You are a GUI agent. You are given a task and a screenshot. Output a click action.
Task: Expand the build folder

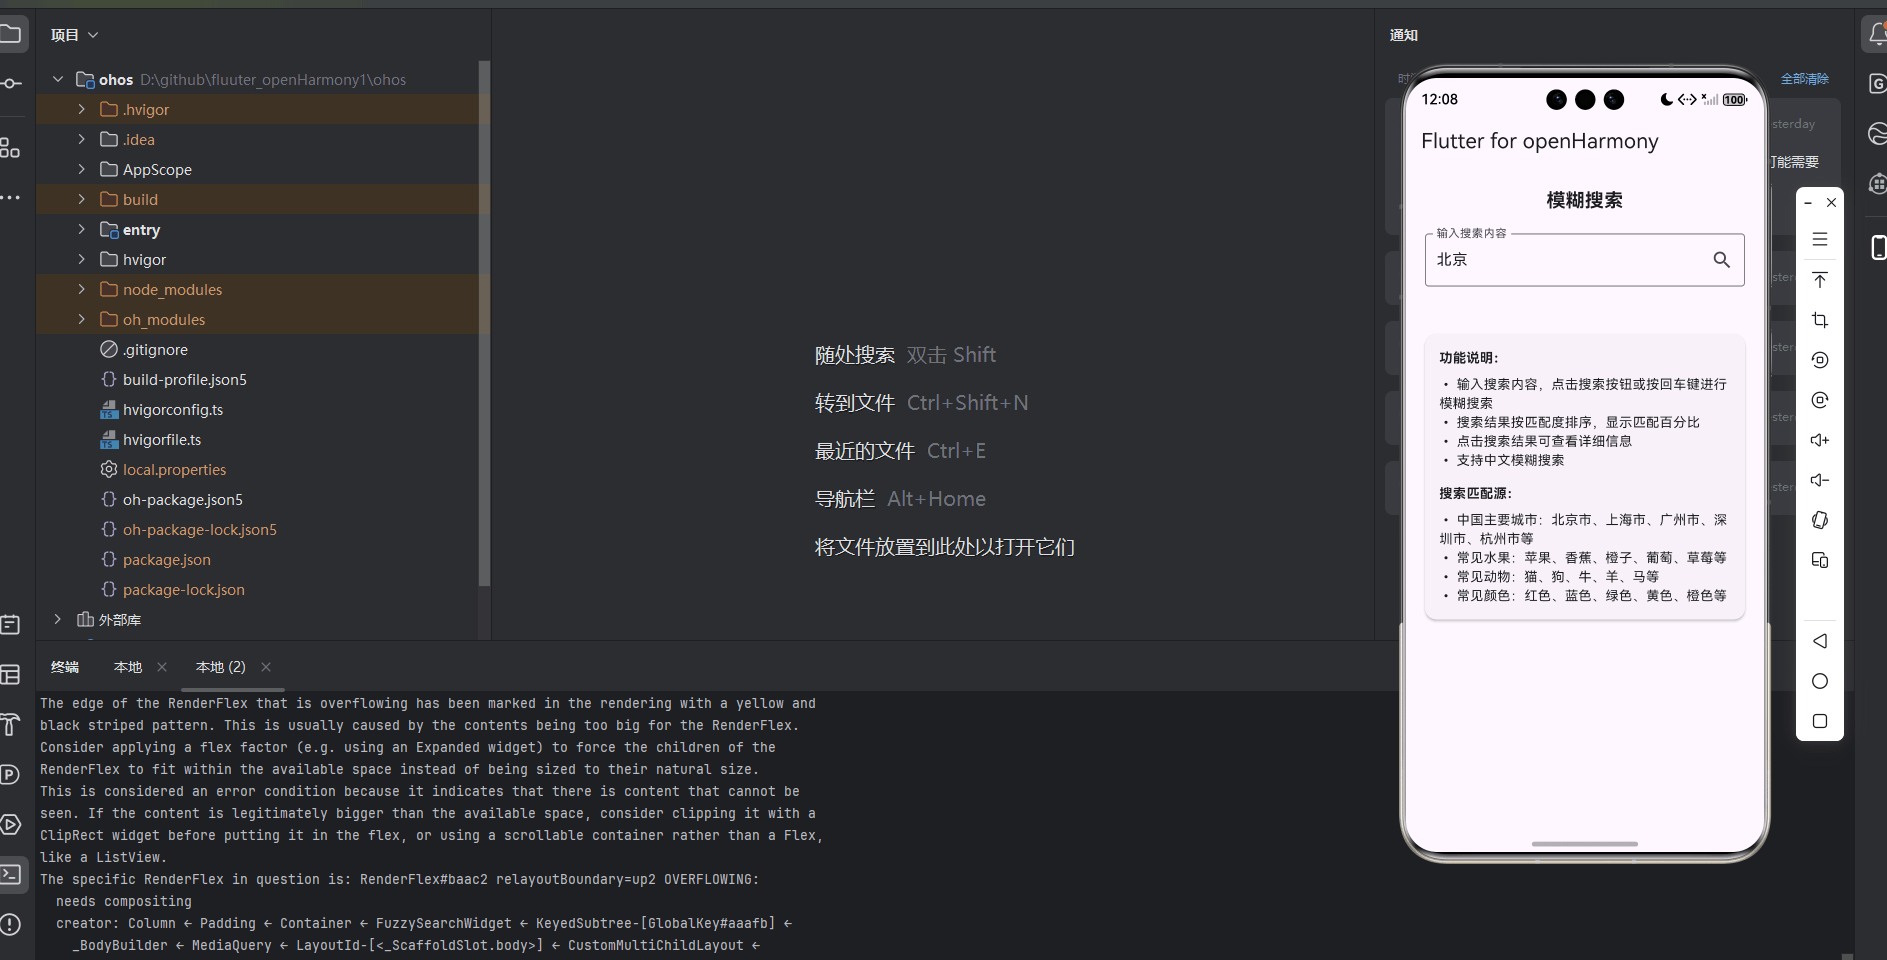(x=82, y=199)
